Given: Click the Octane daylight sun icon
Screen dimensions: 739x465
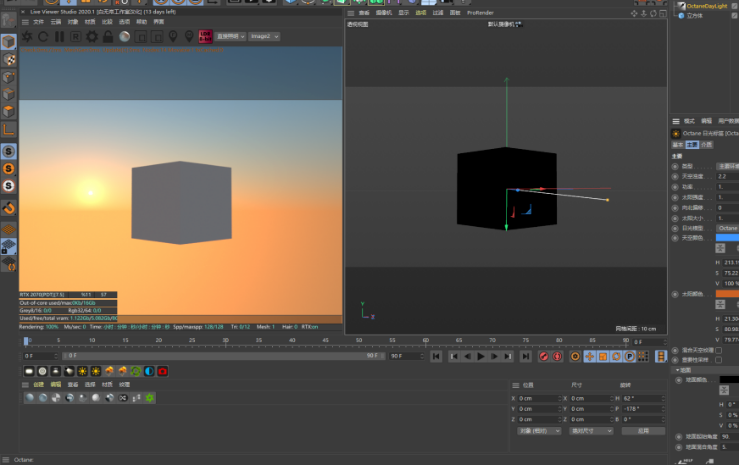Looking at the screenshot, I should [83, 371].
